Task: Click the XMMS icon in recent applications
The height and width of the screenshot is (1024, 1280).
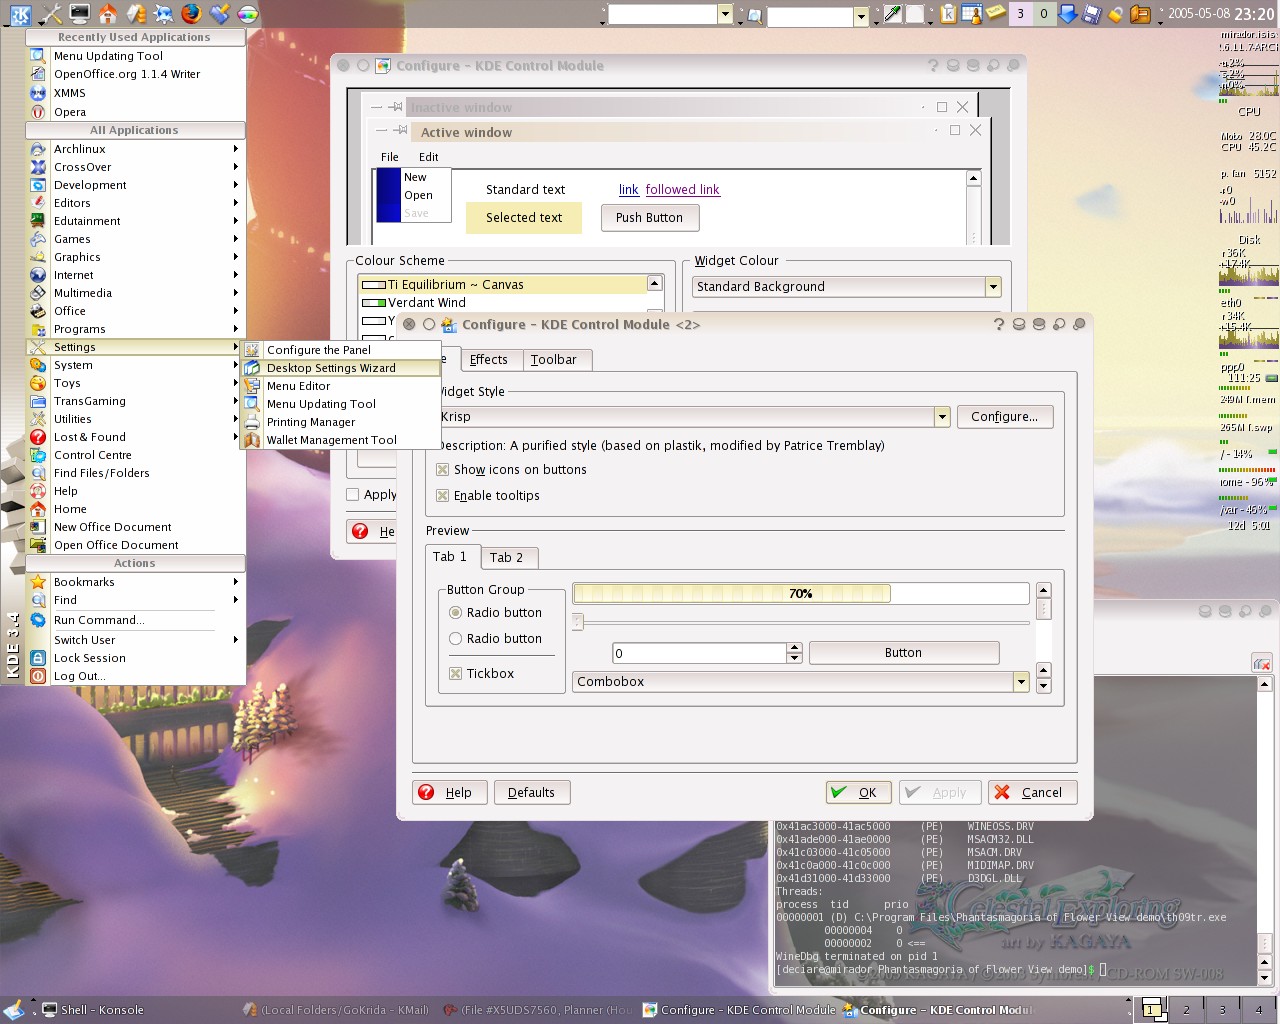Action: click(38, 93)
